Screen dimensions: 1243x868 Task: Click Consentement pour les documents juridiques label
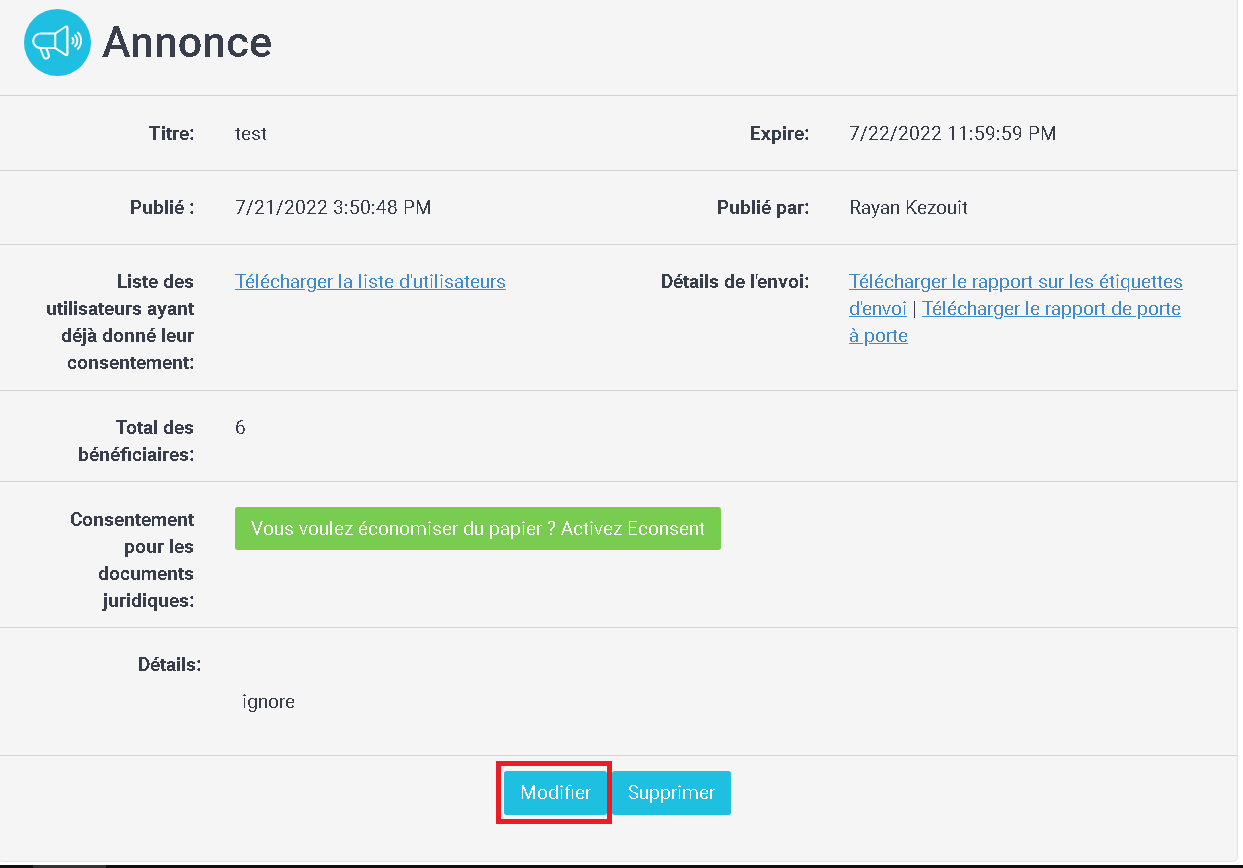pyautogui.click(x=132, y=560)
